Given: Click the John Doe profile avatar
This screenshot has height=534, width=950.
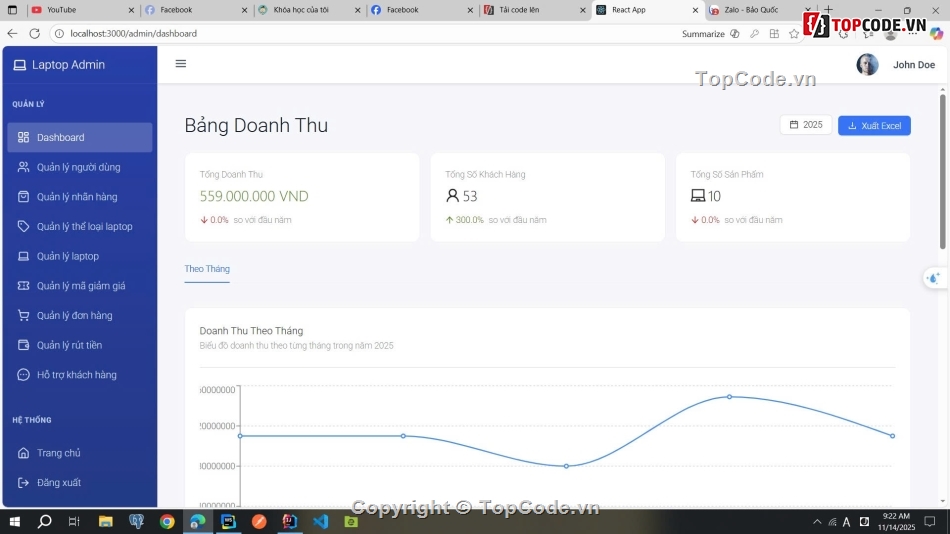Looking at the screenshot, I should 867,65.
